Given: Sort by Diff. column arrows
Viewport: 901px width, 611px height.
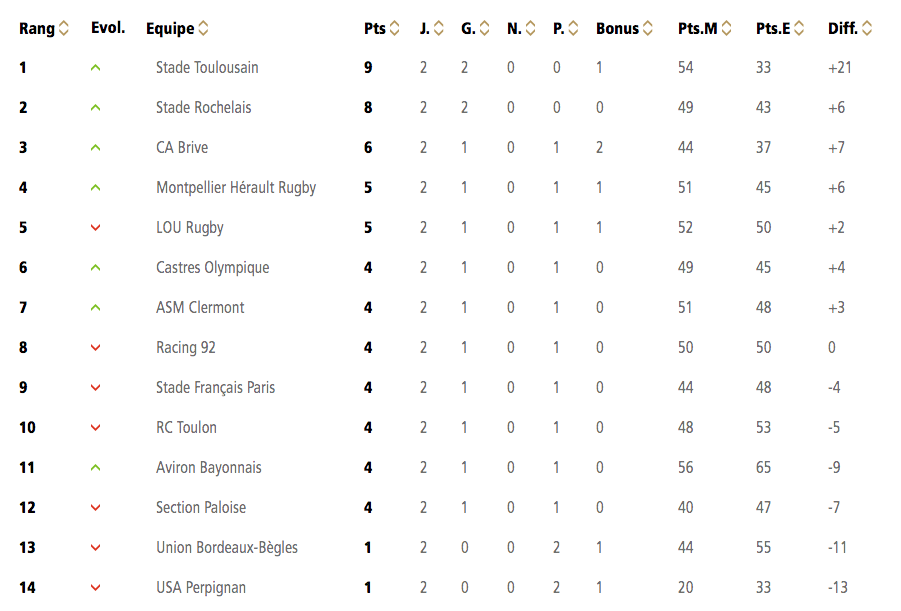Looking at the screenshot, I should [867, 28].
